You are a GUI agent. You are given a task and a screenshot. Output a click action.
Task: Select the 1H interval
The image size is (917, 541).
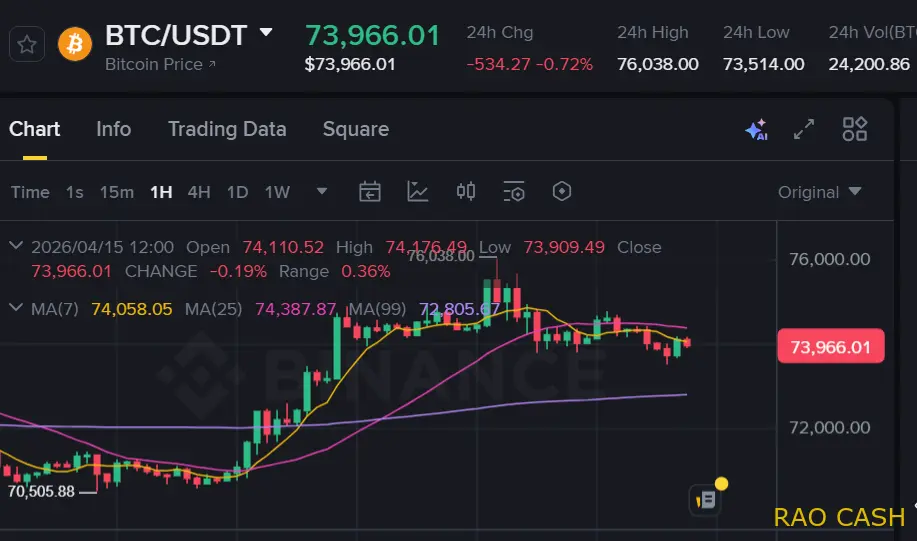pos(161,192)
